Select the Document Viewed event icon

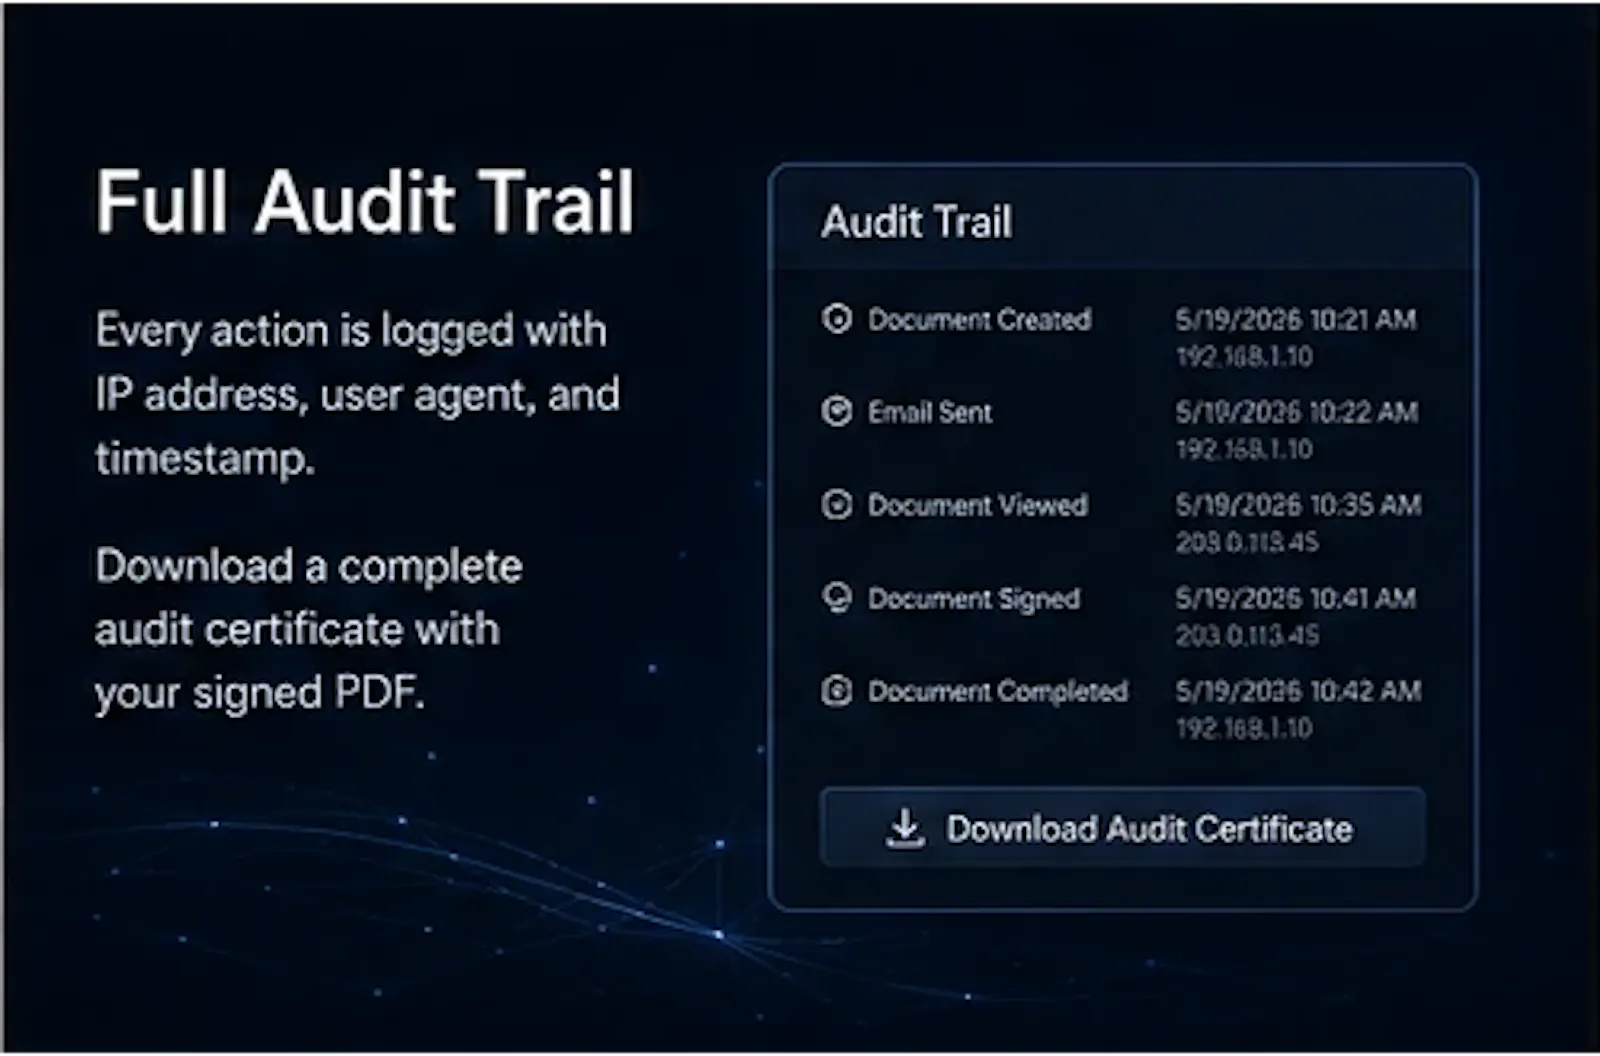click(x=837, y=505)
